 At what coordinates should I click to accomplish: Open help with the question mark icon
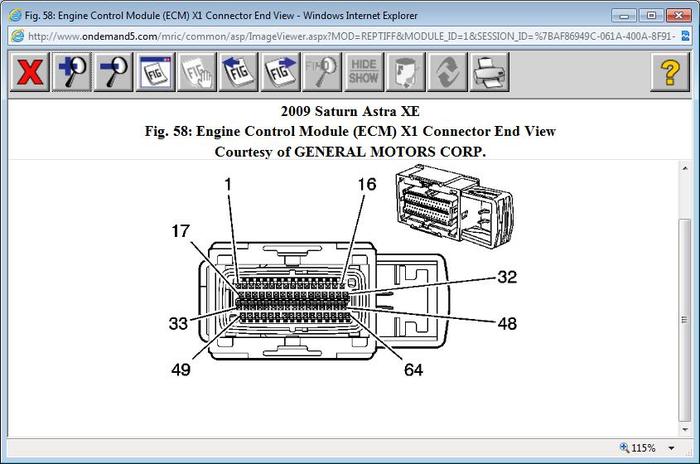tap(670, 72)
